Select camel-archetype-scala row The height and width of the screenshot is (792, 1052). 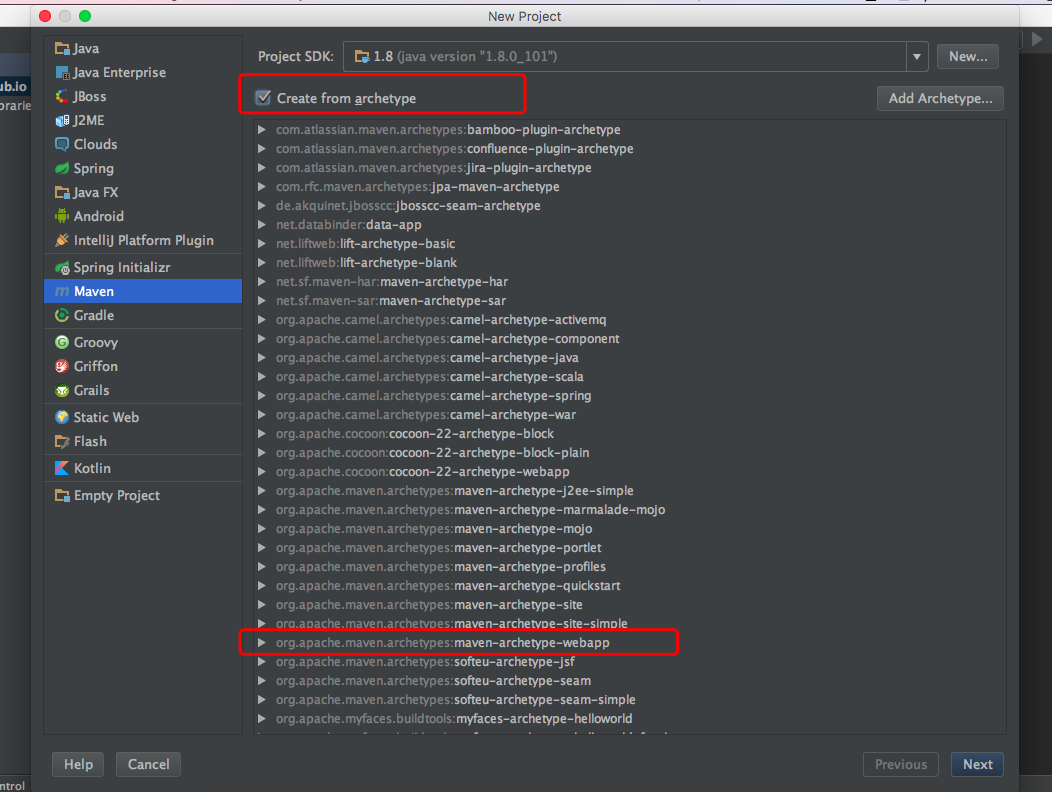coord(629,377)
